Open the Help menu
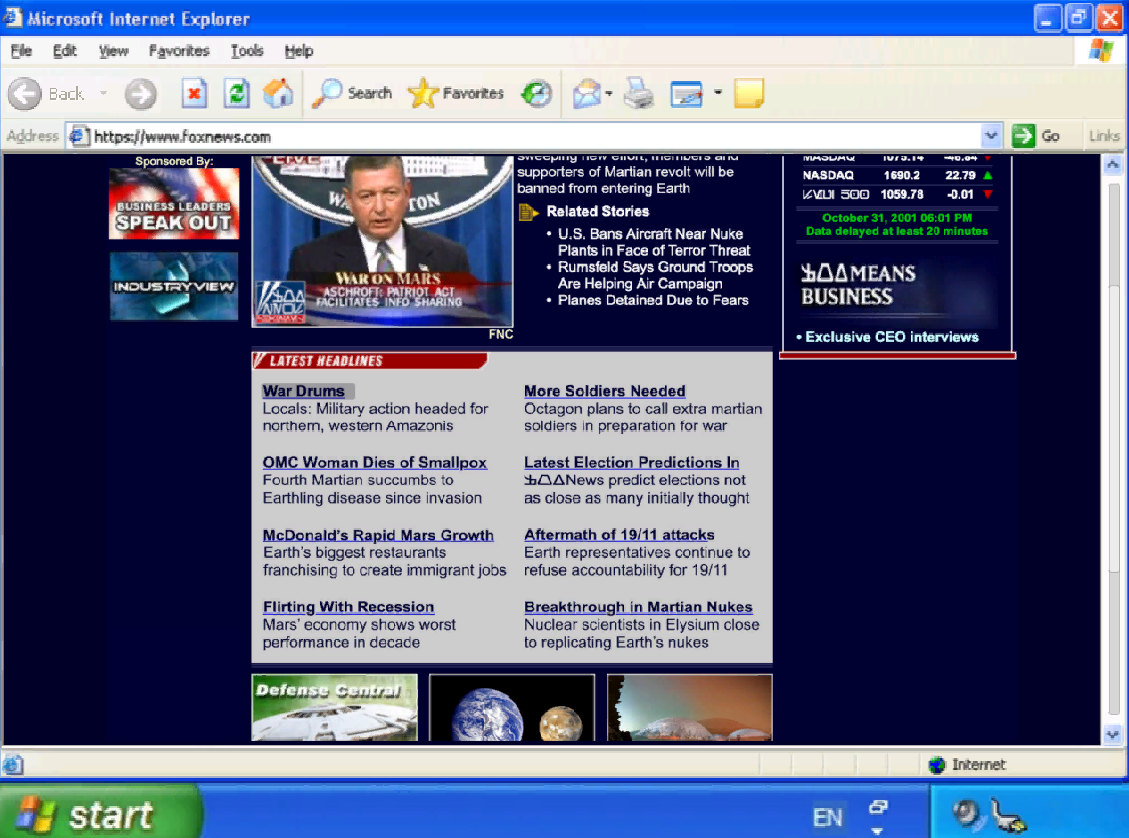This screenshot has width=1129, height=838. point(299,50)
